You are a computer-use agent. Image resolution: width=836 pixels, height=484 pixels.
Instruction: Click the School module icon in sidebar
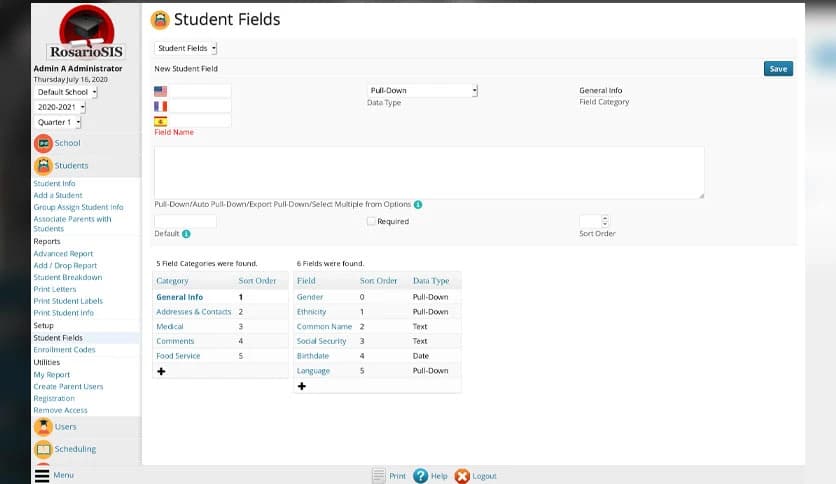click(43, 143)
